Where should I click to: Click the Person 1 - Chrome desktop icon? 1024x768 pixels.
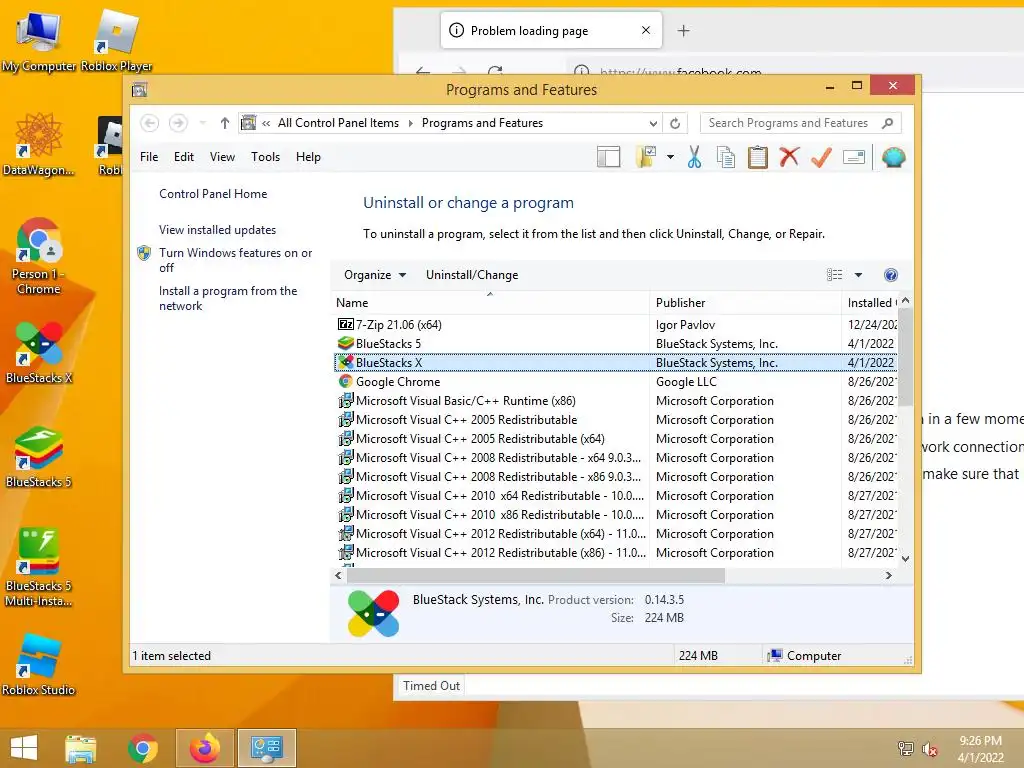click(x=39, y=256)
